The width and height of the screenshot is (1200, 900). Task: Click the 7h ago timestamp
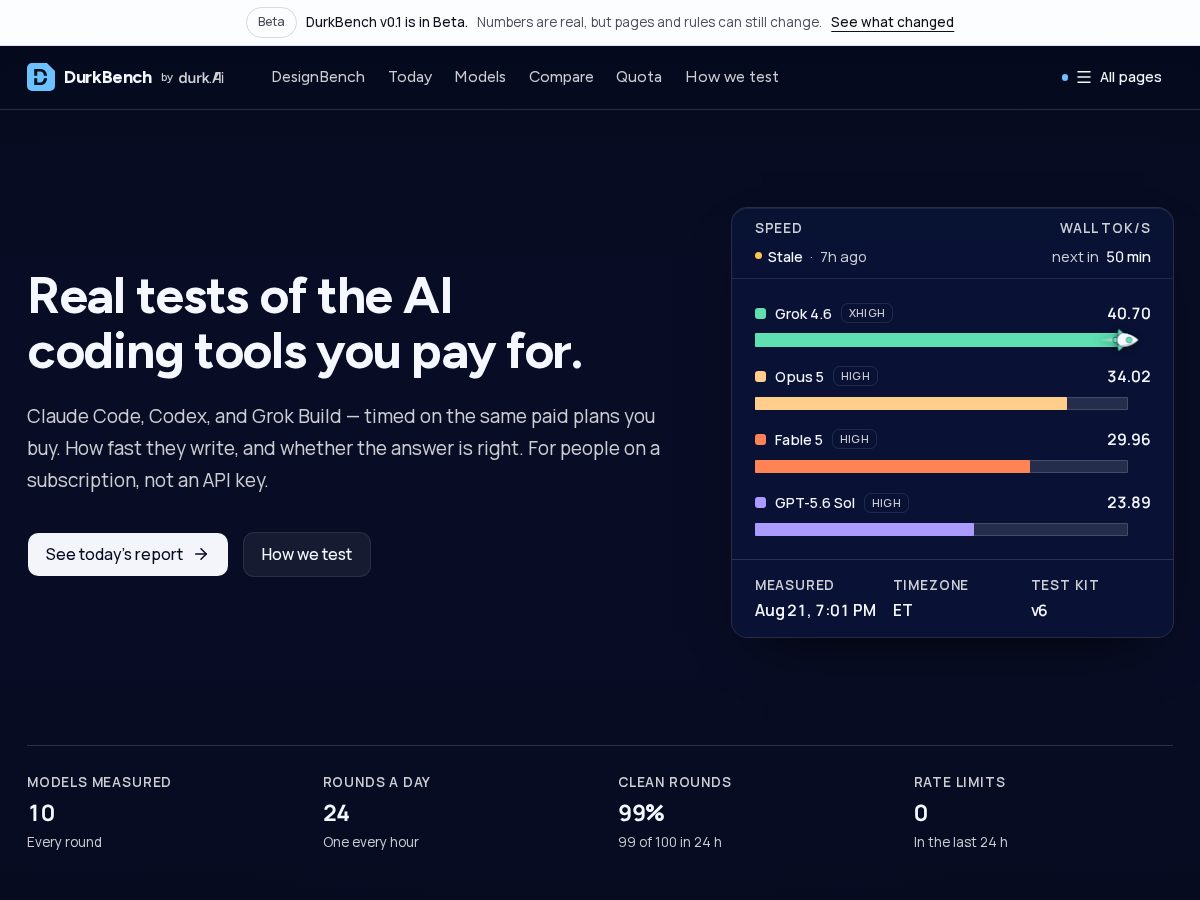click(843, 257)
